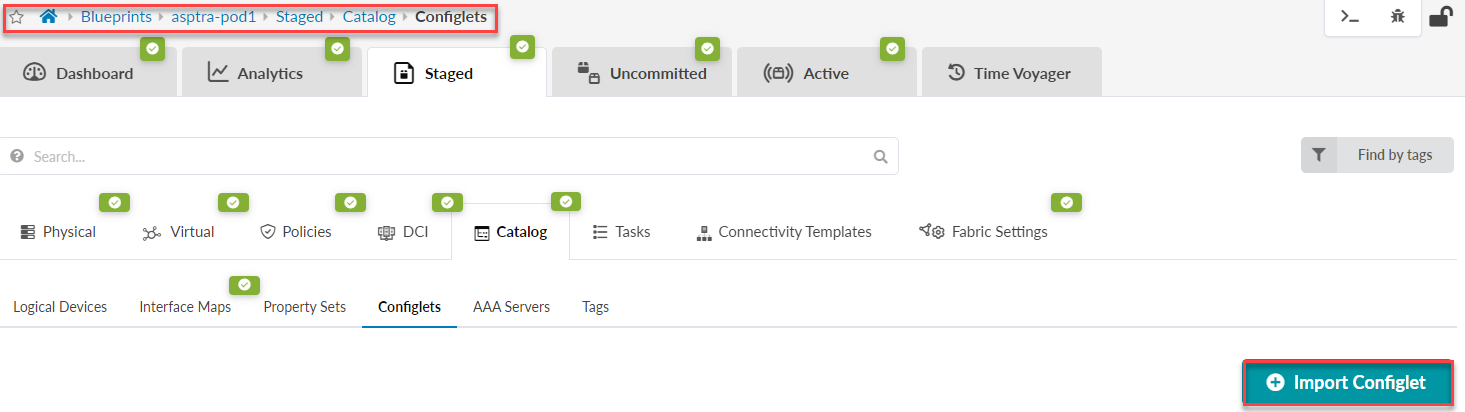Click the favorite star icon

click(16, 17)
